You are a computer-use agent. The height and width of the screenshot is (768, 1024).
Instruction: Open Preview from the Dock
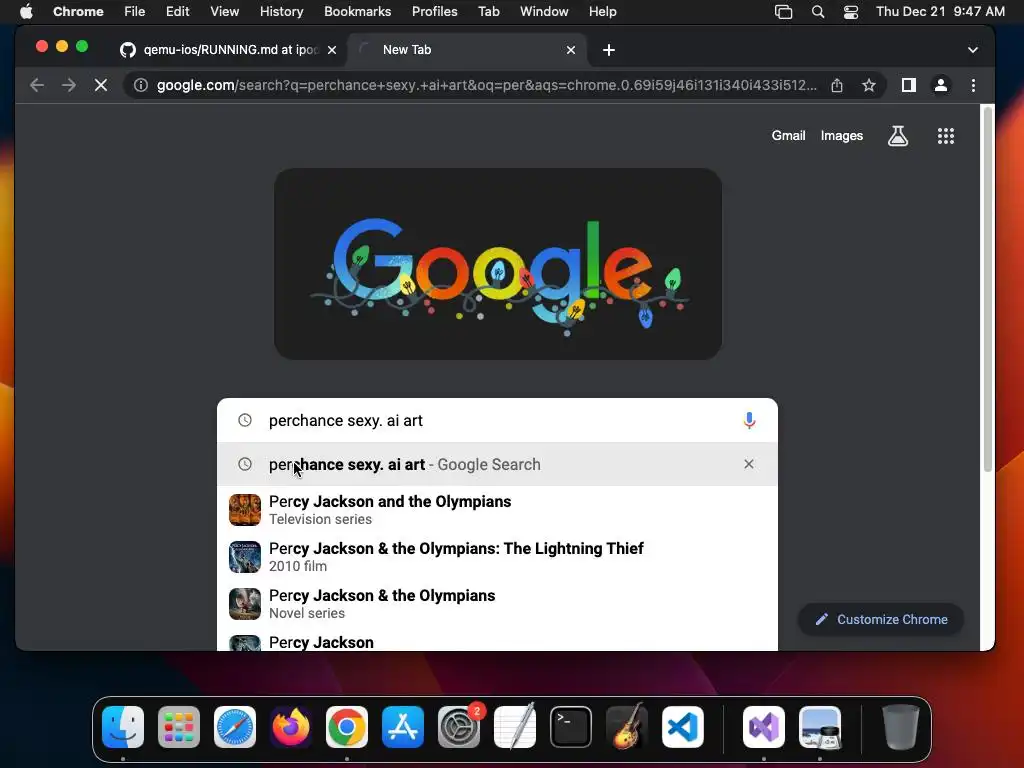[820, 727]
